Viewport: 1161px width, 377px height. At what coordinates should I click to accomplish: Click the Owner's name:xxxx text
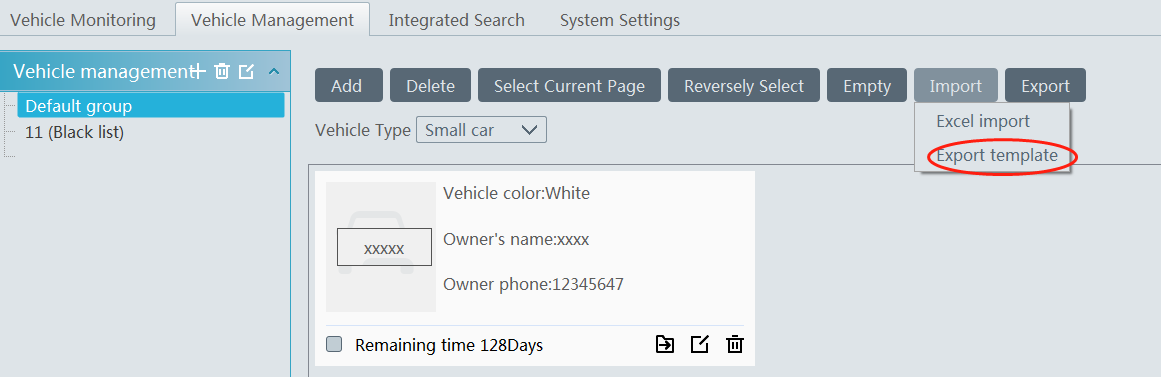pyautogui.click(x=516, y=239)
